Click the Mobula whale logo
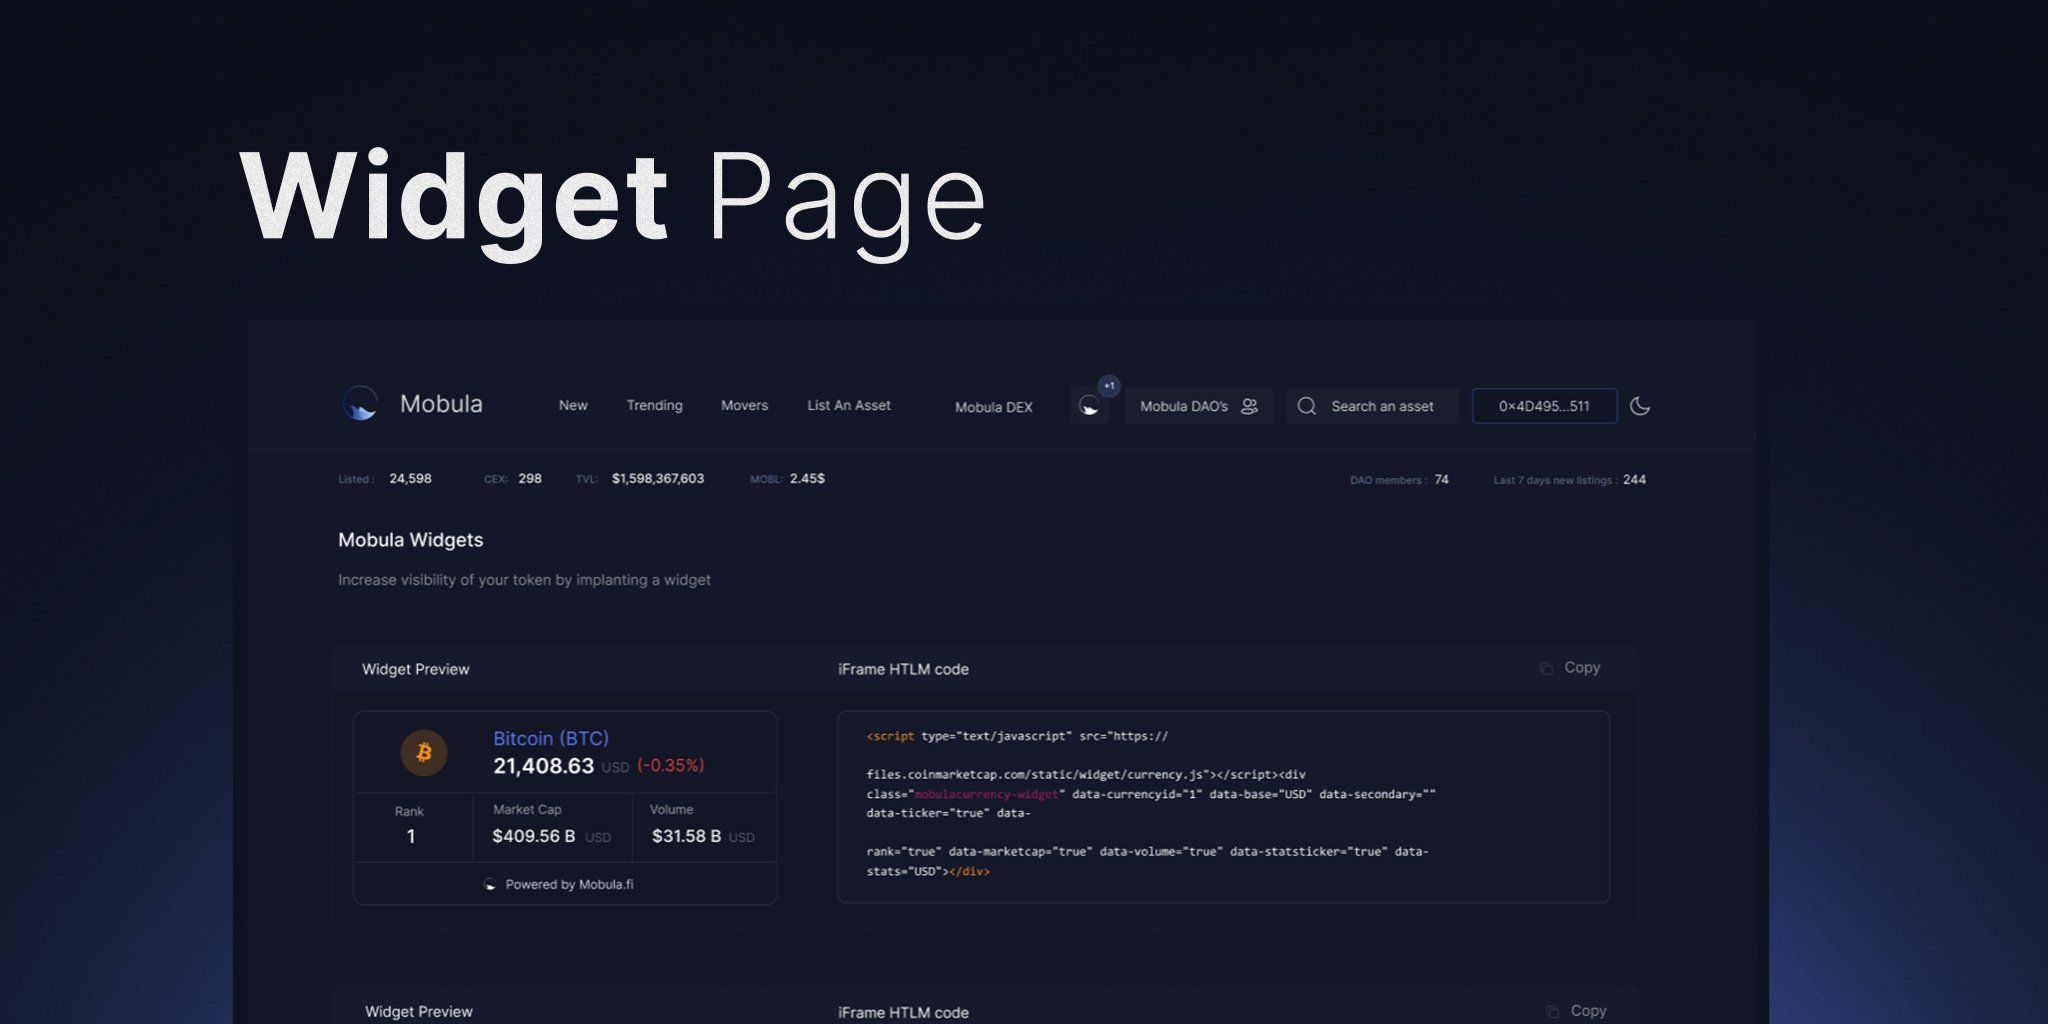Screen dimensions: 2048x1024 pos(362,404)
